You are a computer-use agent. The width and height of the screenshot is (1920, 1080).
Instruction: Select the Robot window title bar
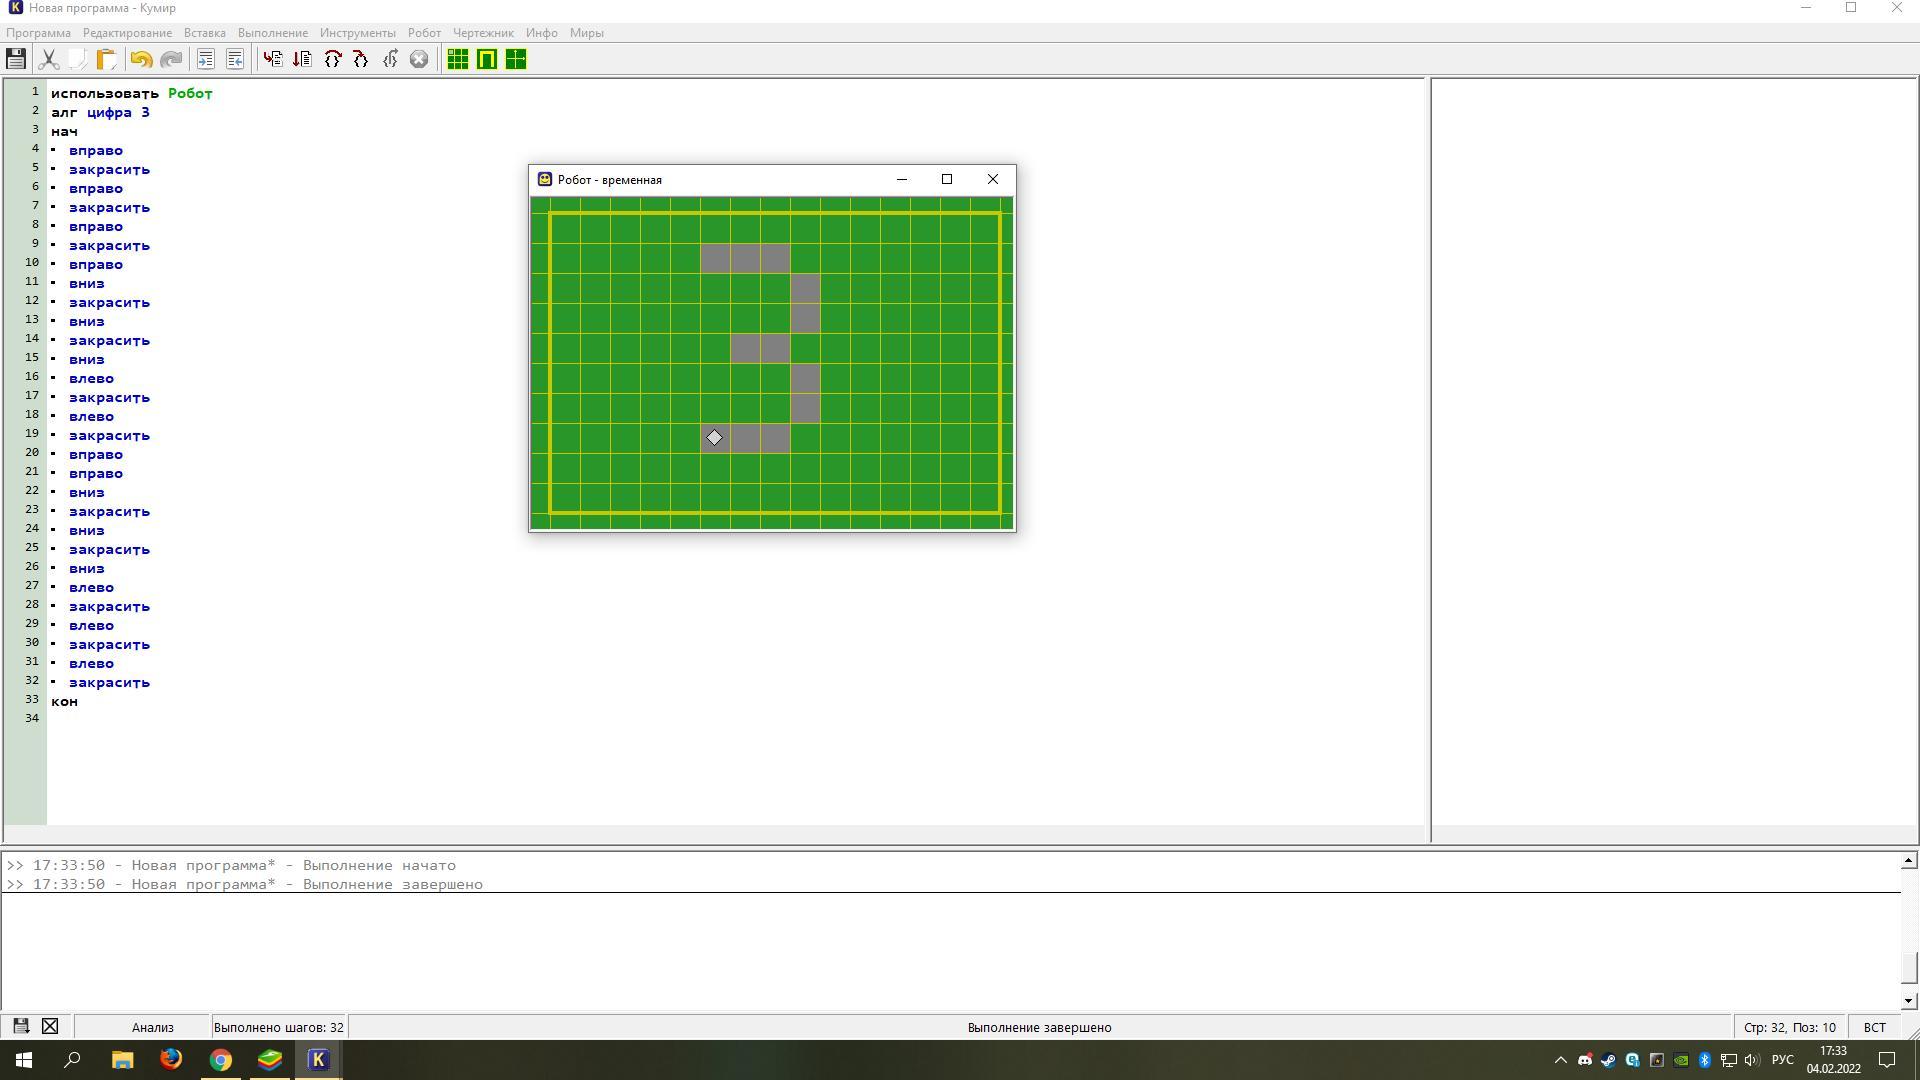[769, 179]
